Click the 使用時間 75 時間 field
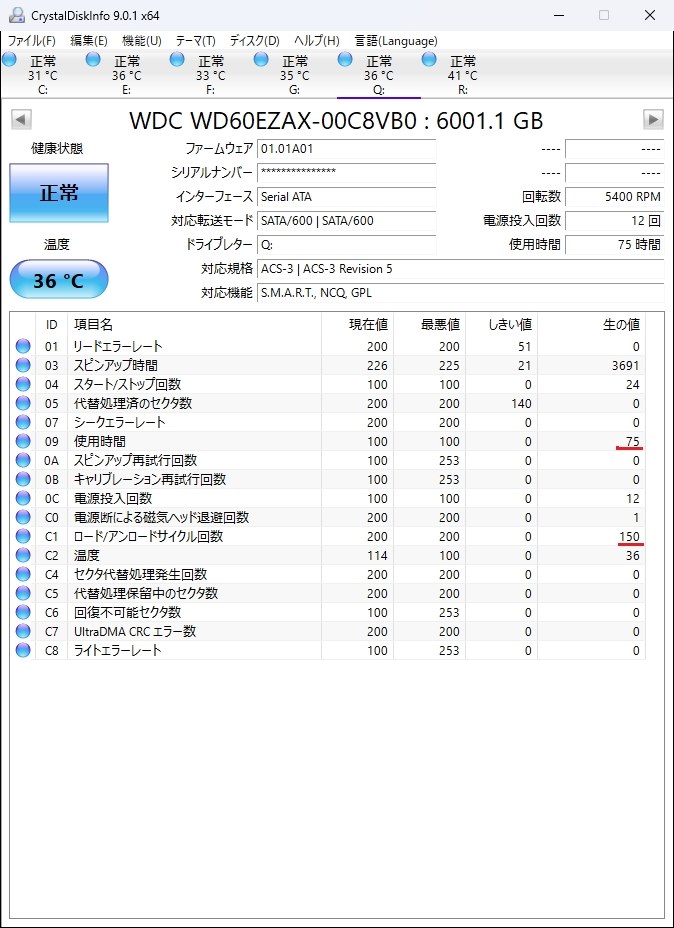This screenshot has height=928, width=674. tap(614, 244)
